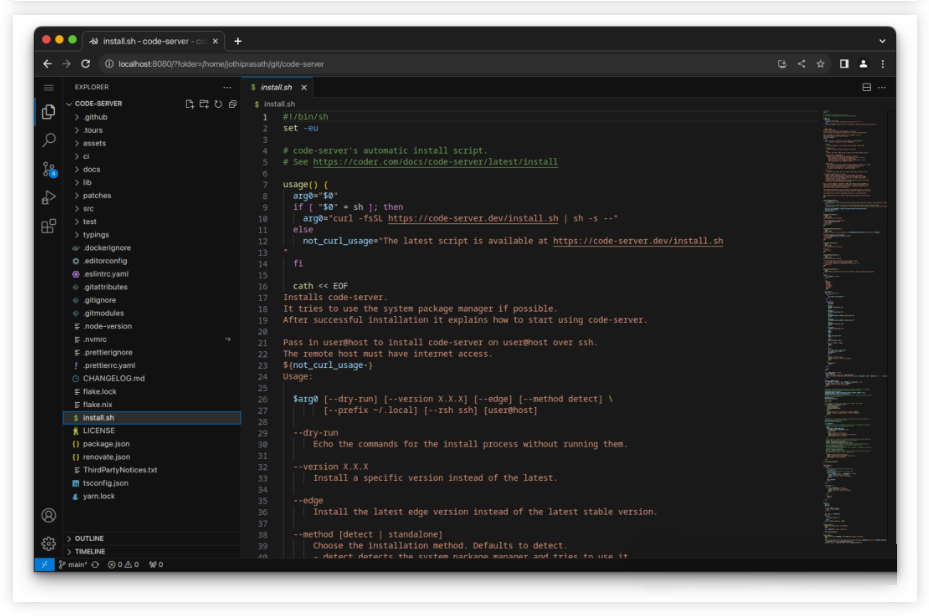Screen dimensions: 929x616
Task: Select the install.sh editor tab
Action: point(276,87)
